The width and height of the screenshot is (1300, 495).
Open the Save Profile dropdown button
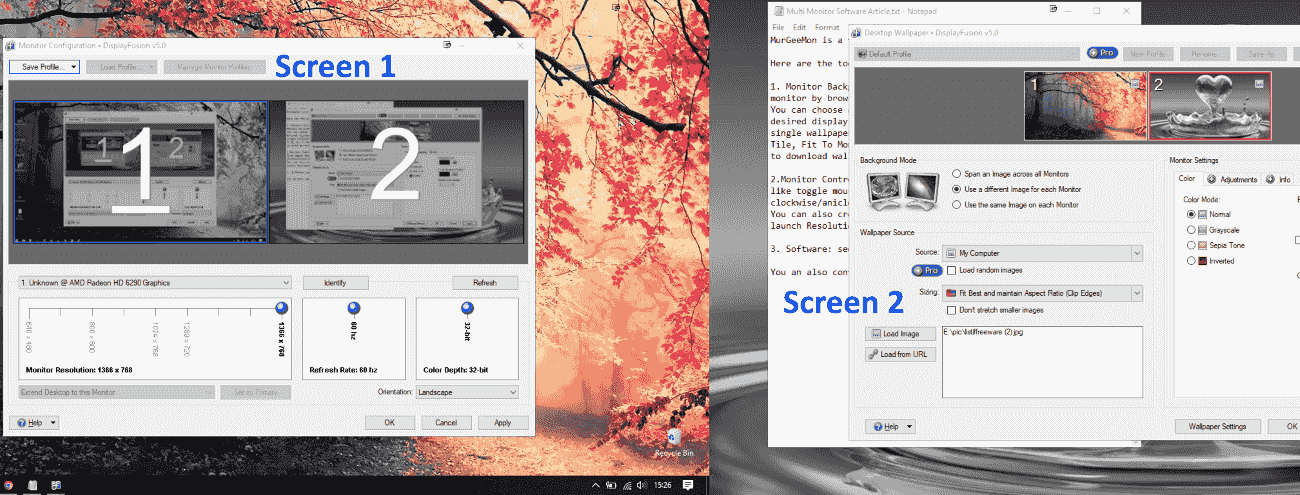[43, 67]
